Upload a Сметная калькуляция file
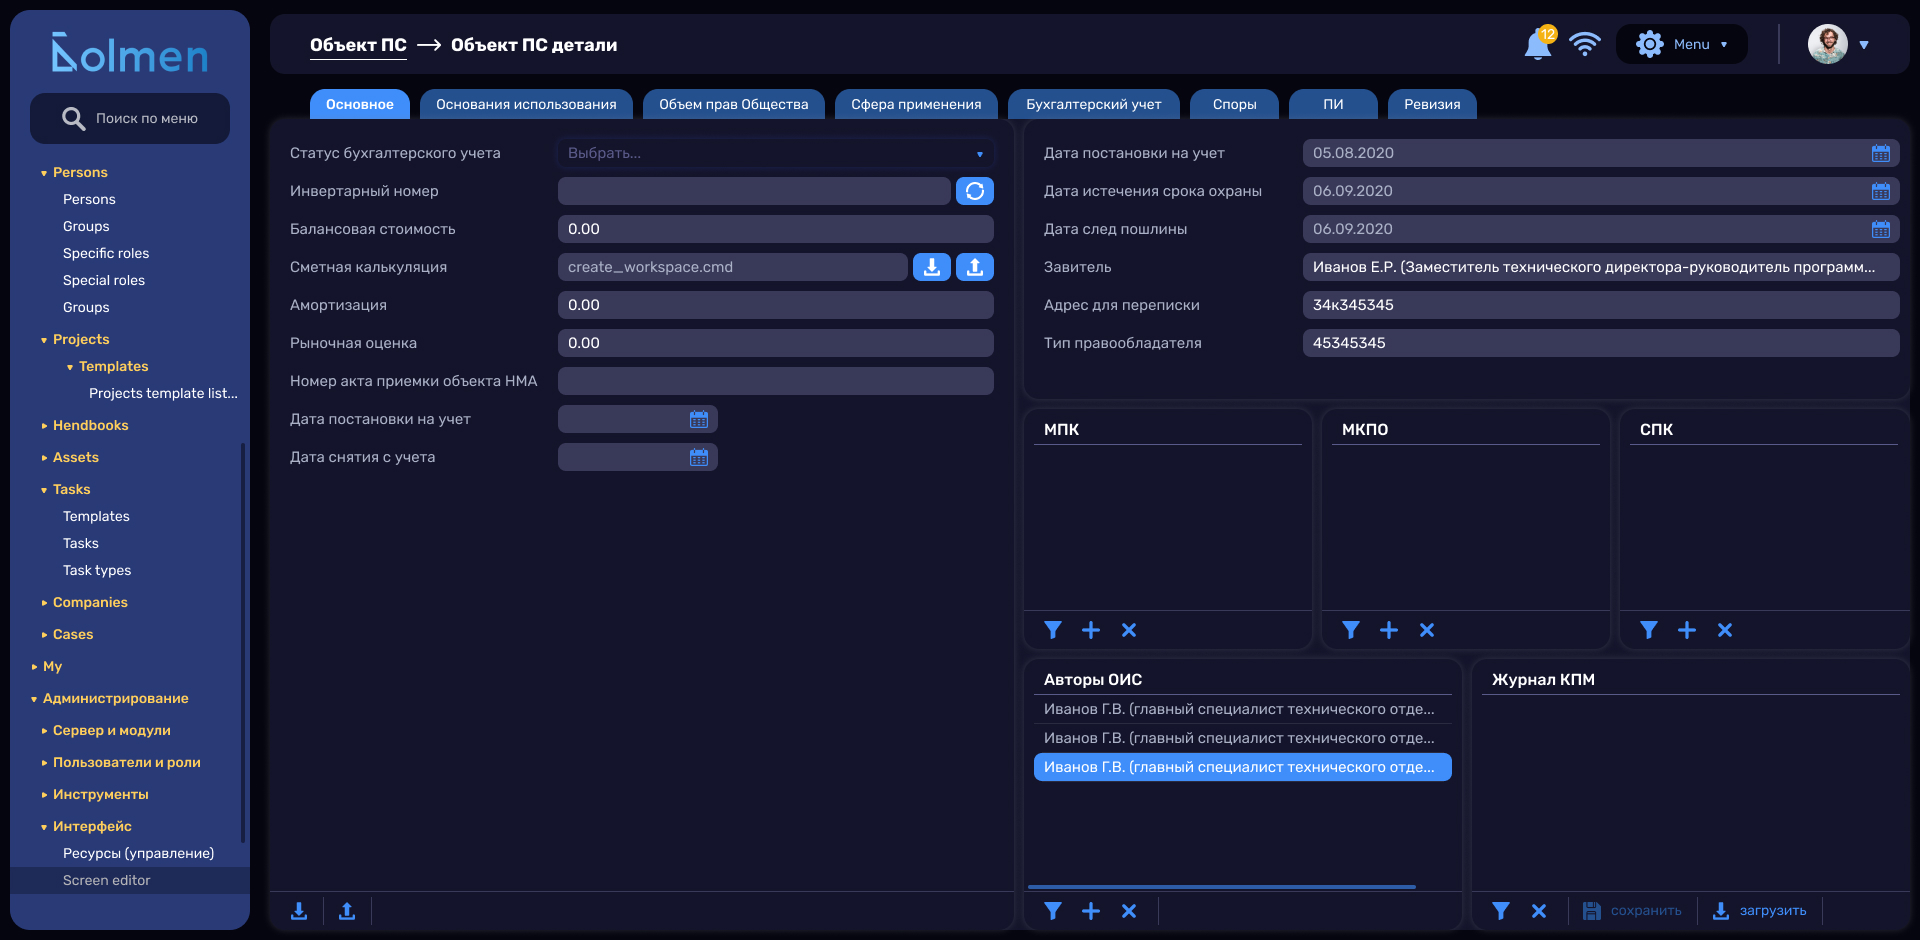Viewport: 1920px width, 940px height. (x=975, y=267)
